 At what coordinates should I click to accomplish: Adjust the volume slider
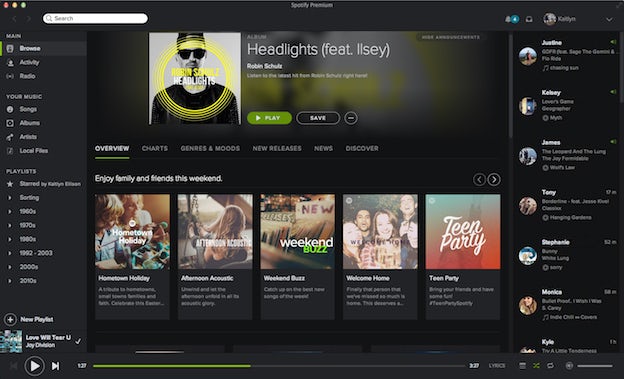point(595,366)
